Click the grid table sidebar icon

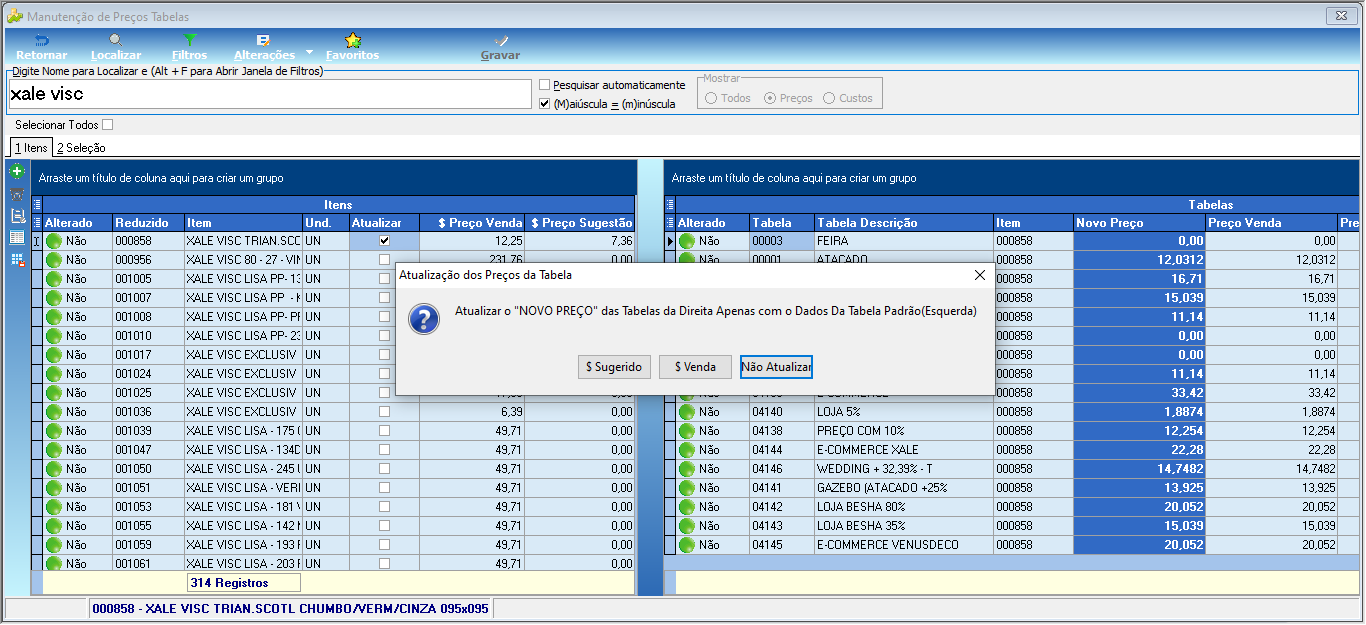point(17,237)
